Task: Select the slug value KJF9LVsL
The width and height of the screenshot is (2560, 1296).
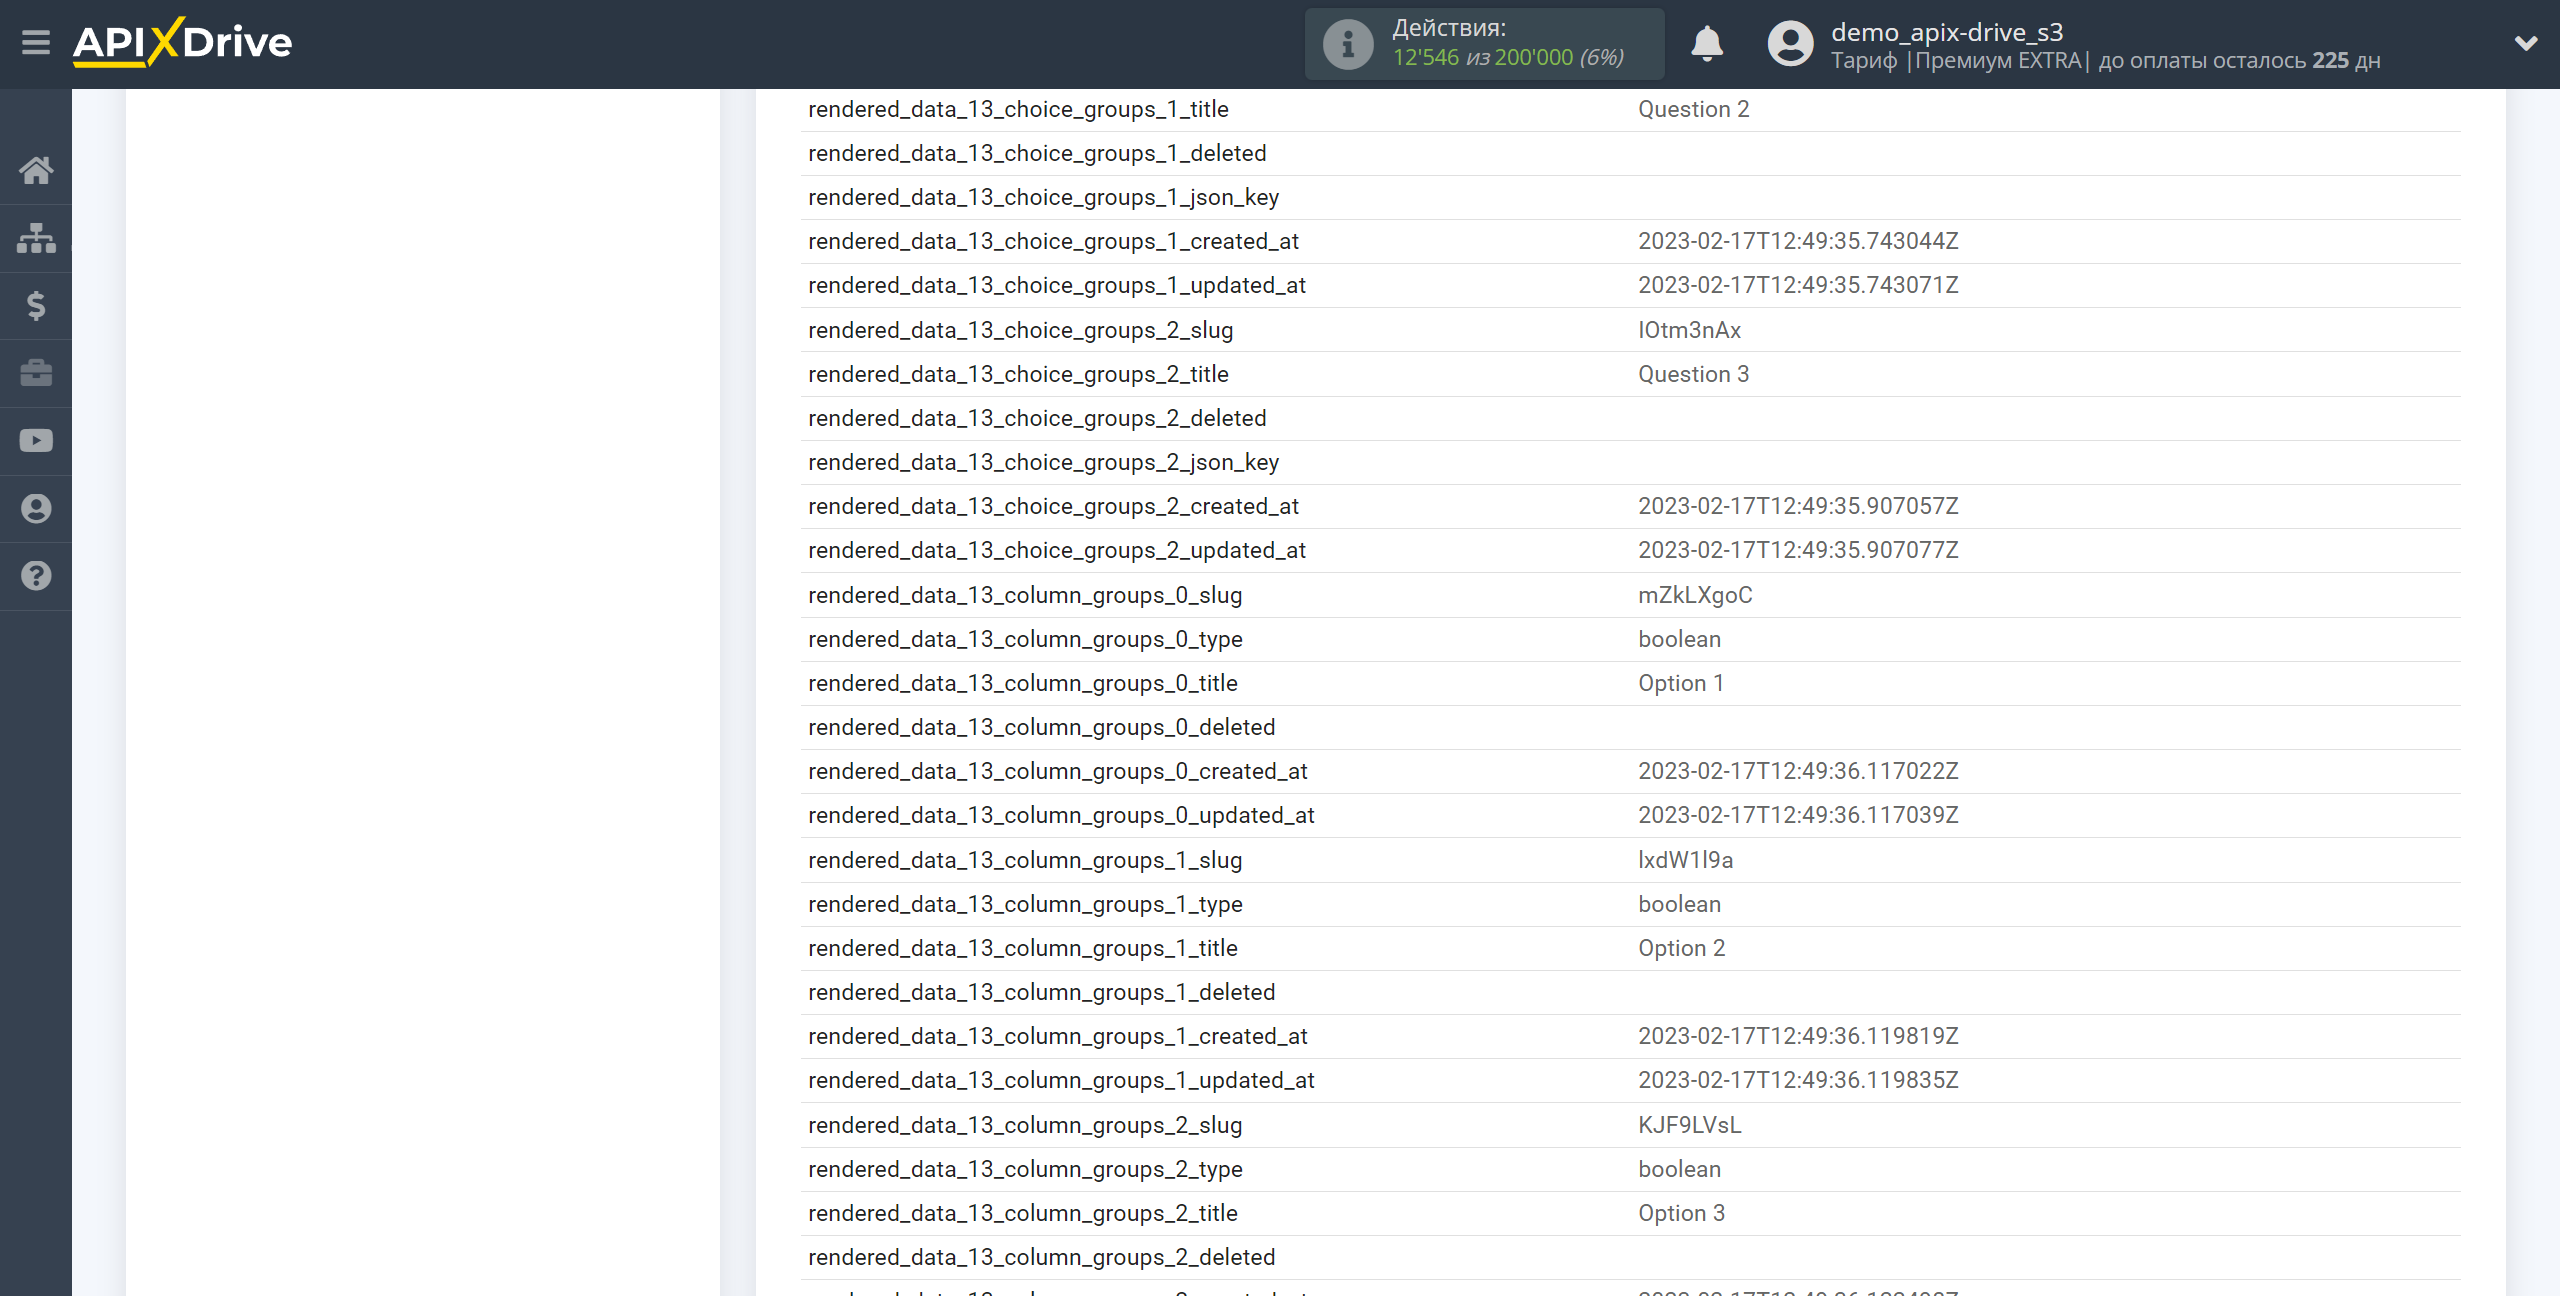Action: (1689, 1125)
